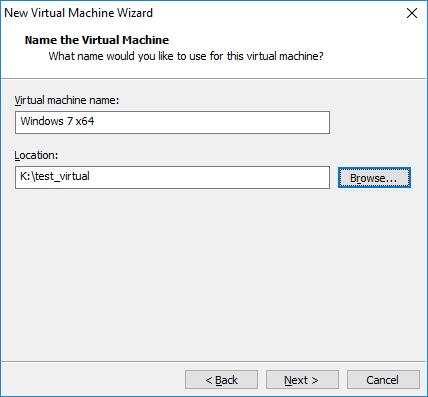Close the New Virtual Machine Wizard dialog
The width and height of the screenshot is (428, 397).
click(412, 13)
